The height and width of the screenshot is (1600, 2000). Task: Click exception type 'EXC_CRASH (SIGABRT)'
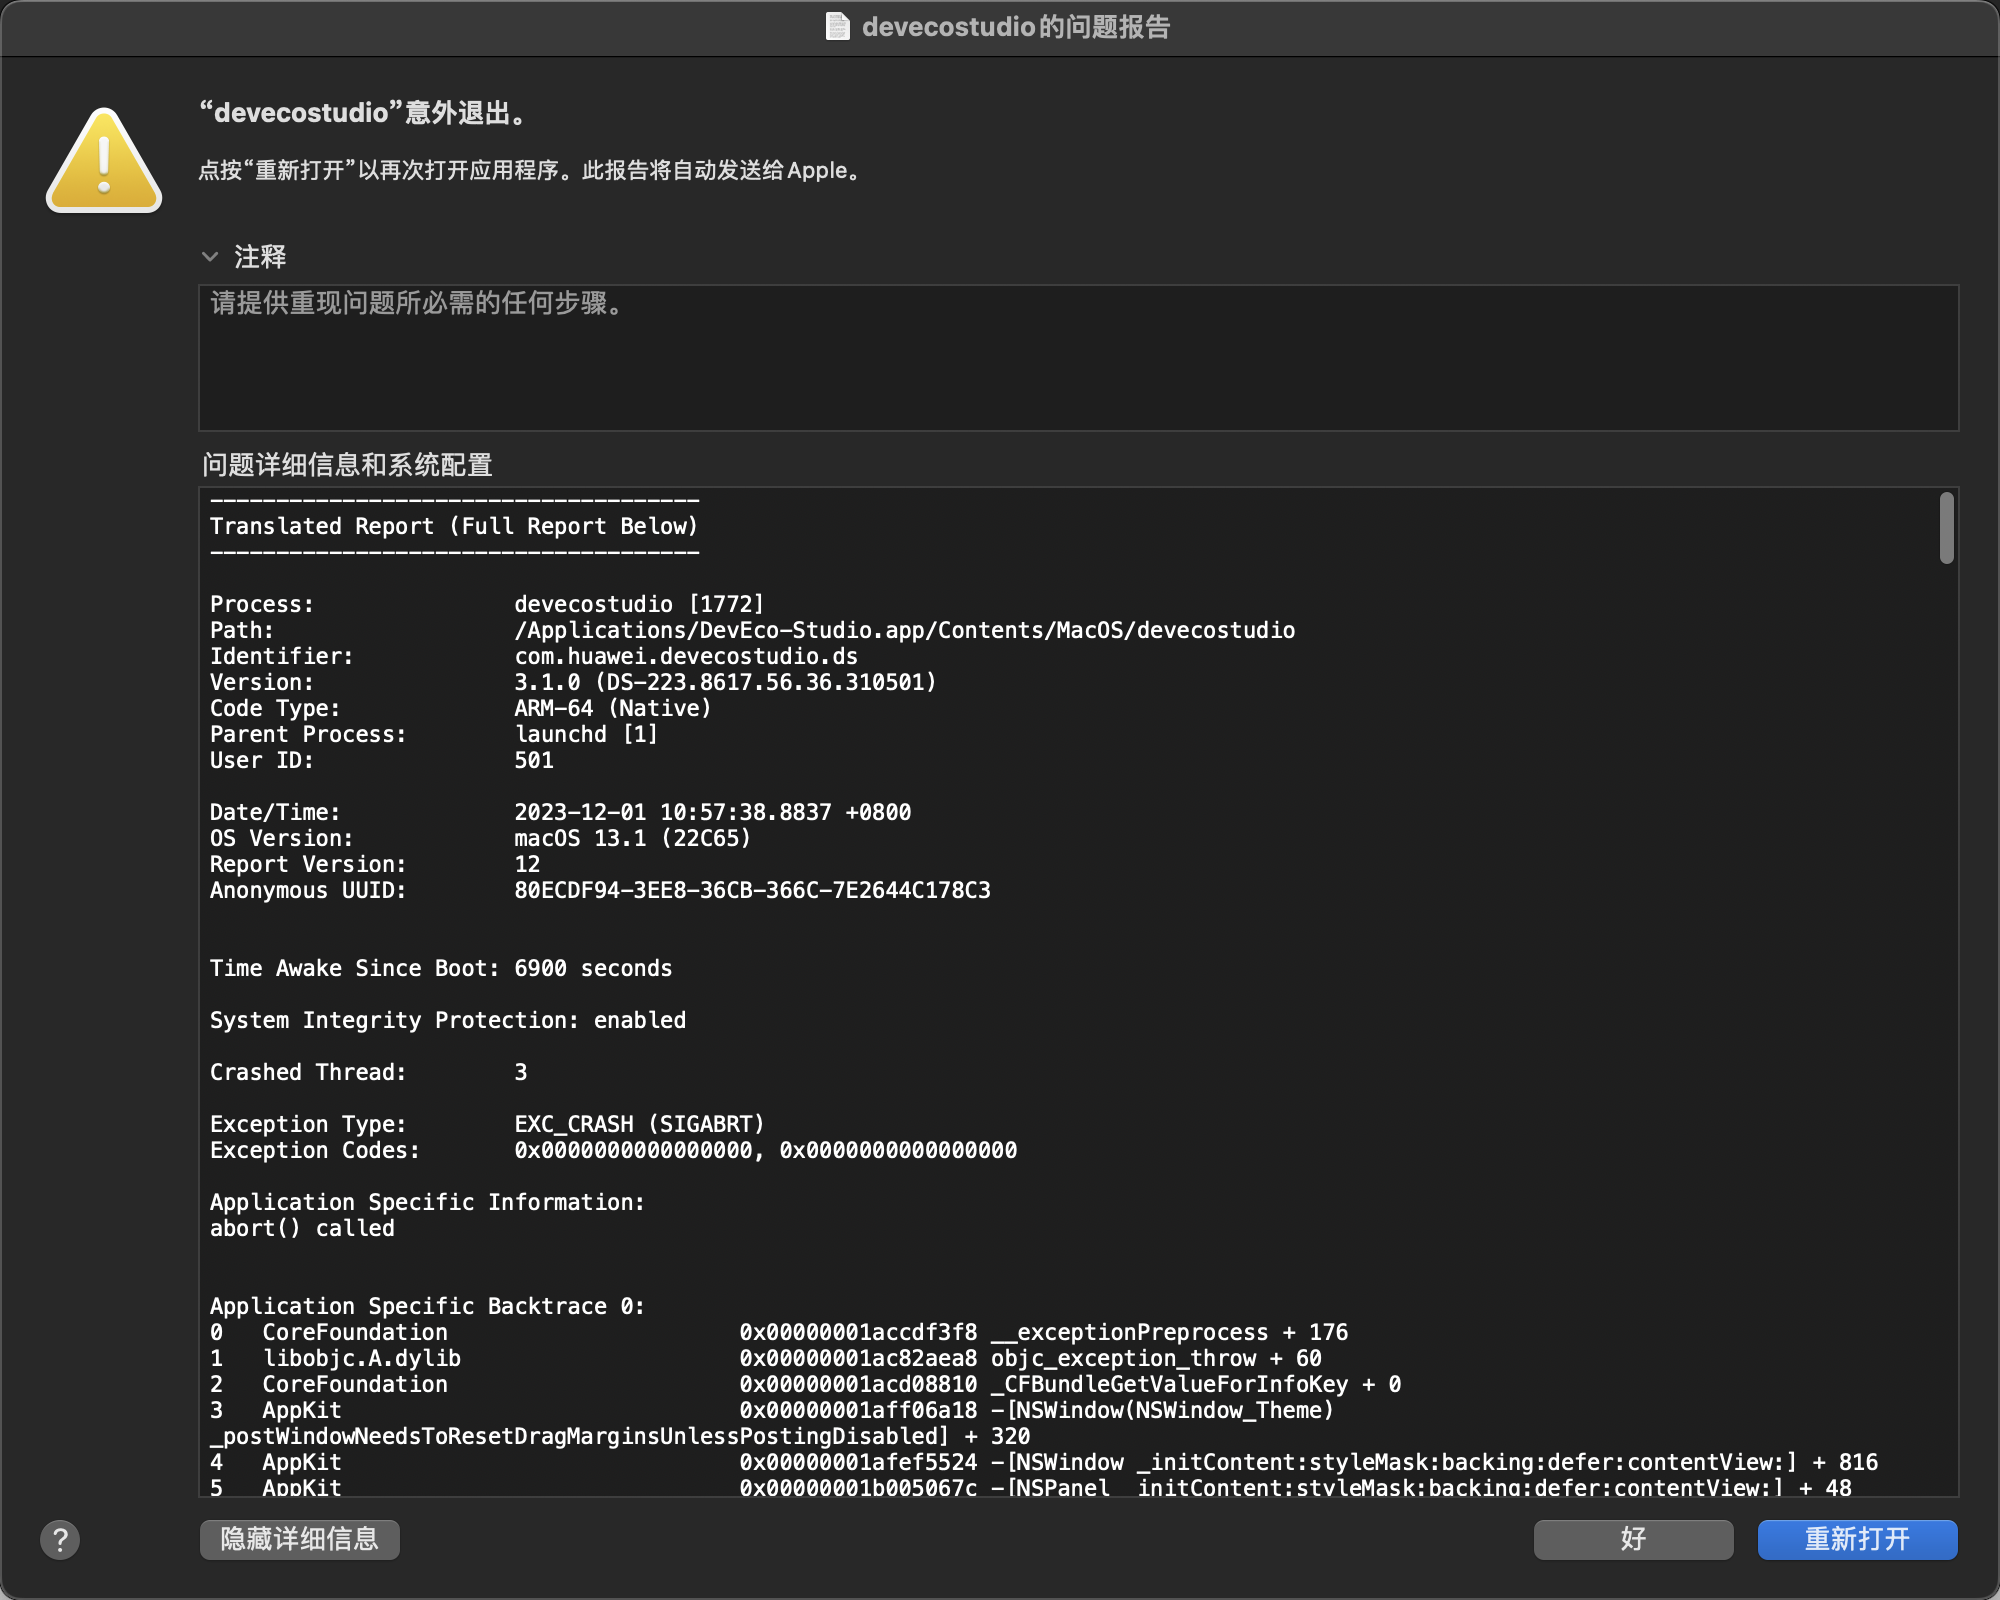639,1124
